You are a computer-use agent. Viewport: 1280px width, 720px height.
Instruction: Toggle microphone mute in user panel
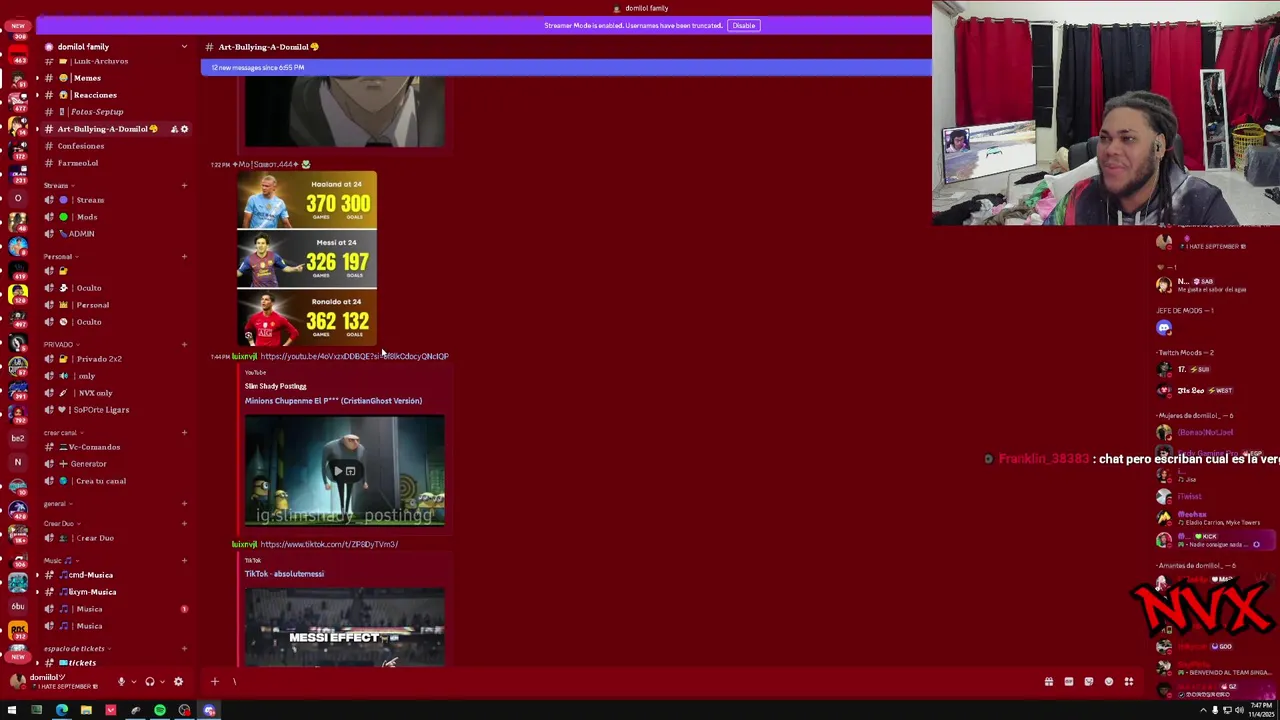[121, 682]
